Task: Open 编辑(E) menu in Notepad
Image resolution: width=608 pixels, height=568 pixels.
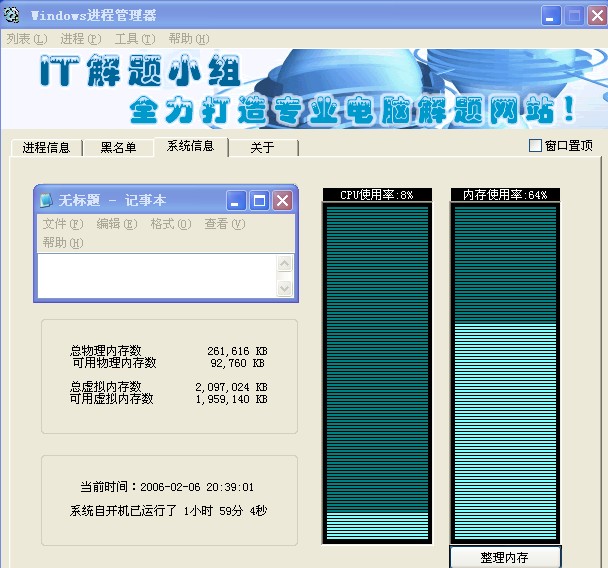Action: (x=117, y=224)
